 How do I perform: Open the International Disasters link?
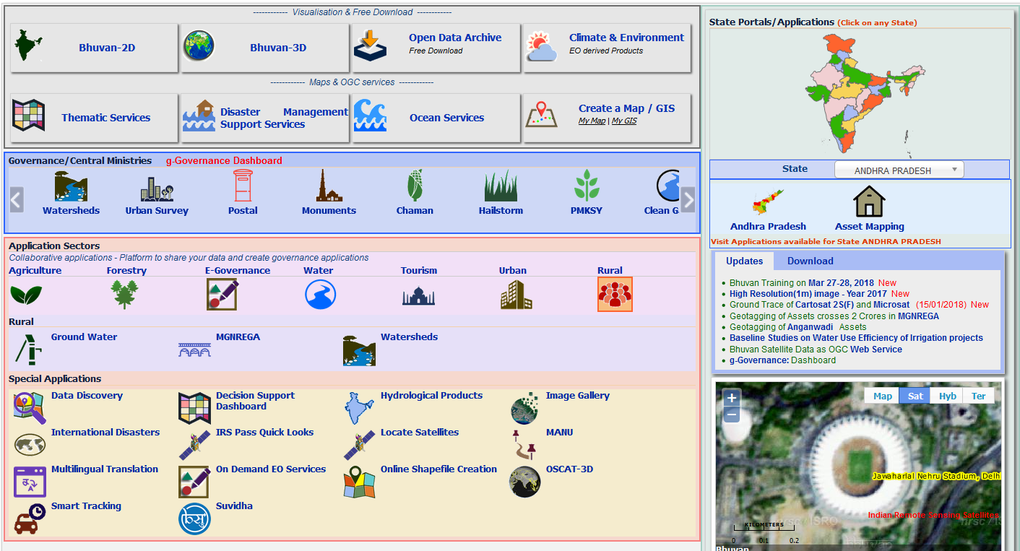tap(105, 432)
